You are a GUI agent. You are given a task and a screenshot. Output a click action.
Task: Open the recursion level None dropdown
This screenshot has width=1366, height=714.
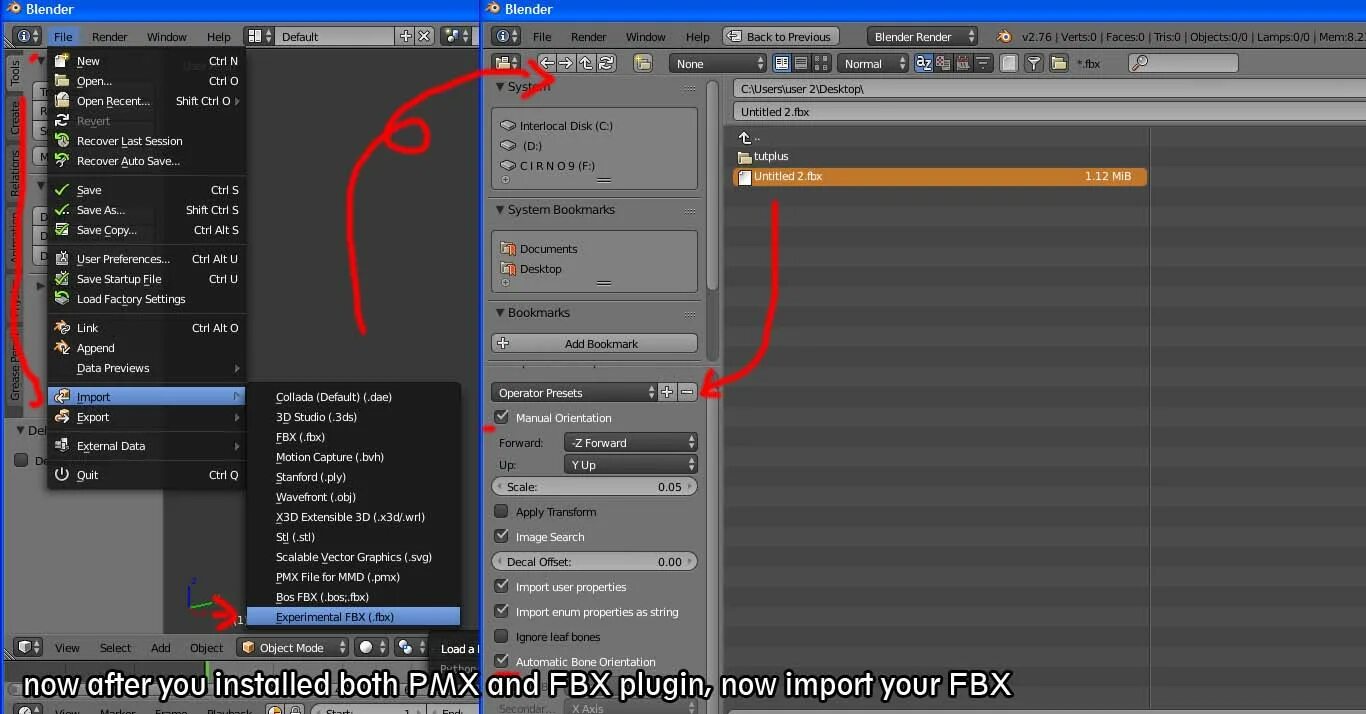[718, 63]
